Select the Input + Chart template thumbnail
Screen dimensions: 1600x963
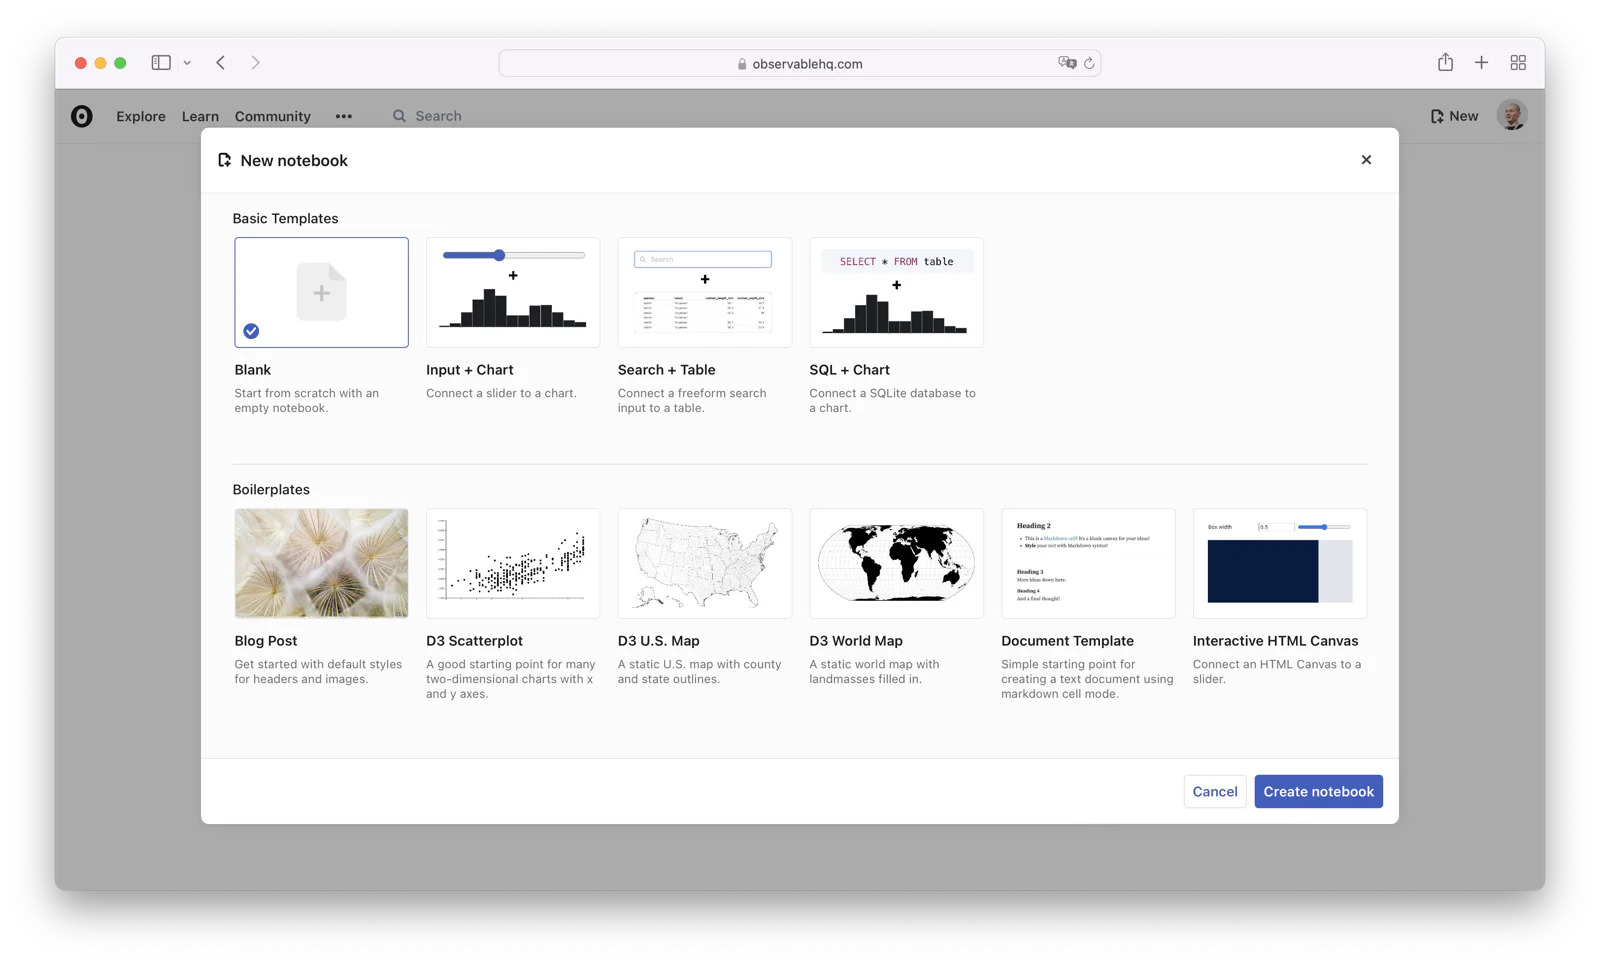513,292
